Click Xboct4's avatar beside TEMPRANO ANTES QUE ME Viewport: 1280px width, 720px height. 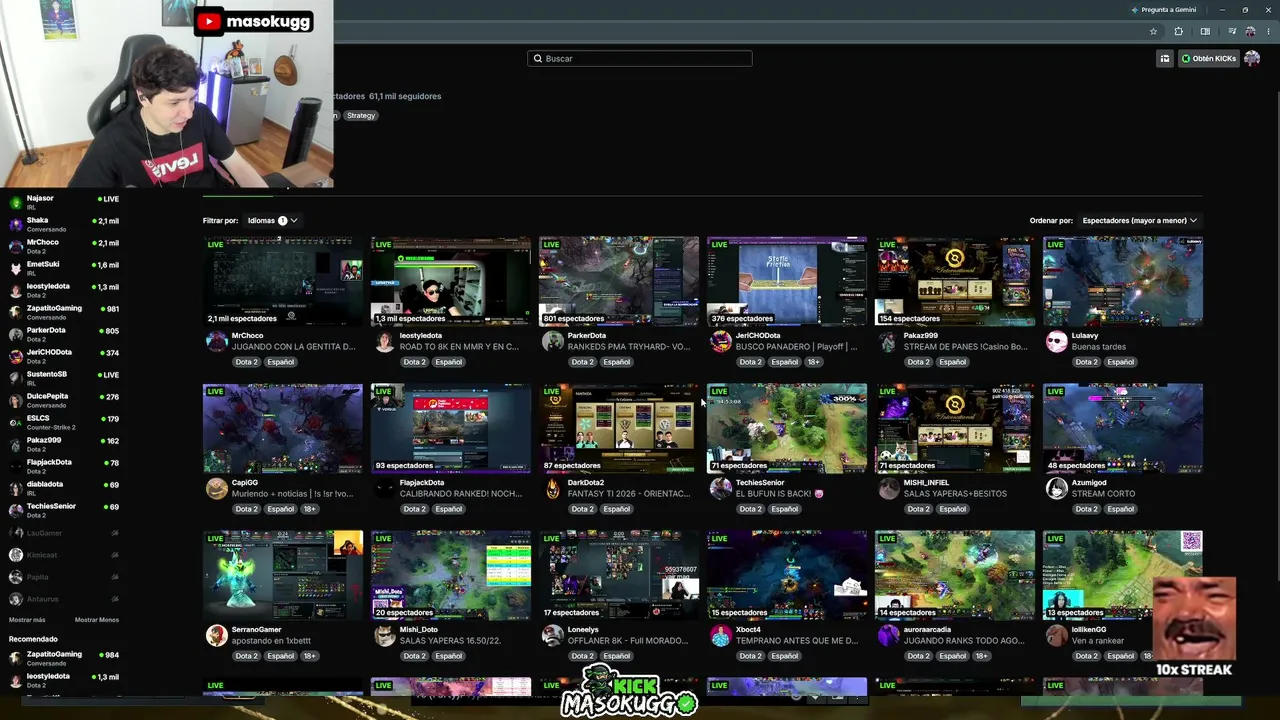(x=721, y=636)
